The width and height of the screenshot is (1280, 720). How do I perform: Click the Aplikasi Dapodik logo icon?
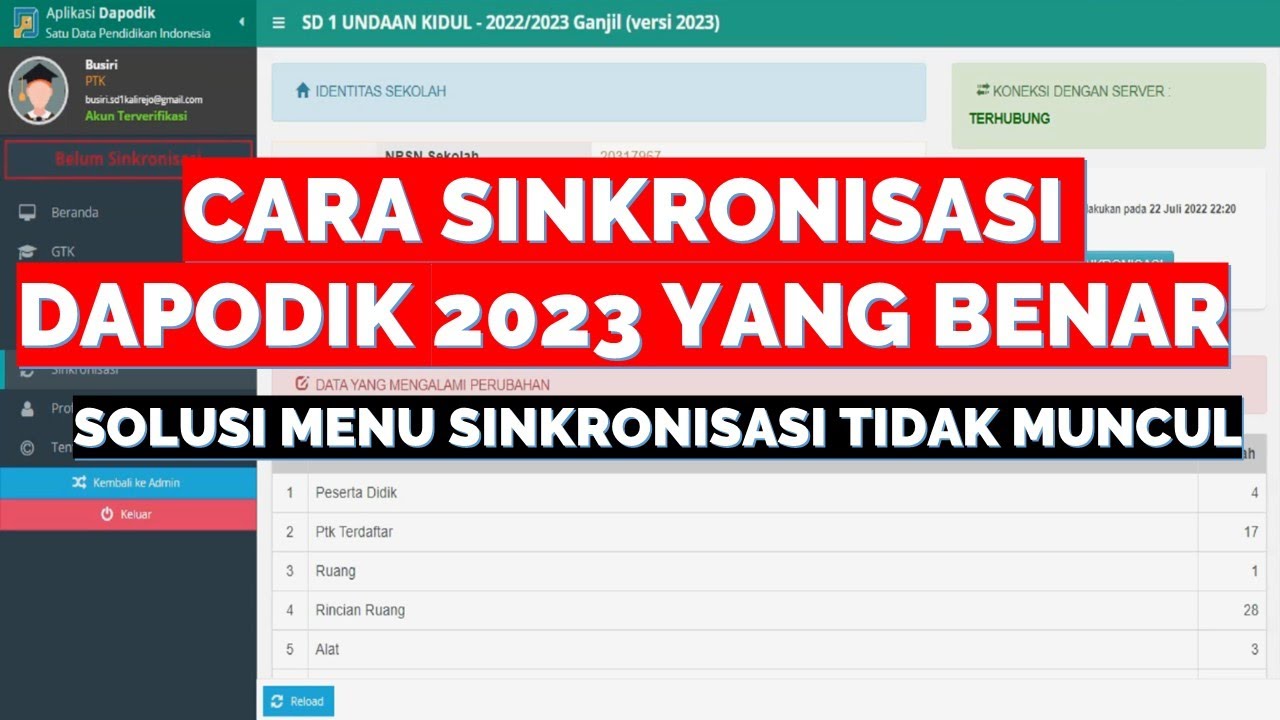coord(27,24)
